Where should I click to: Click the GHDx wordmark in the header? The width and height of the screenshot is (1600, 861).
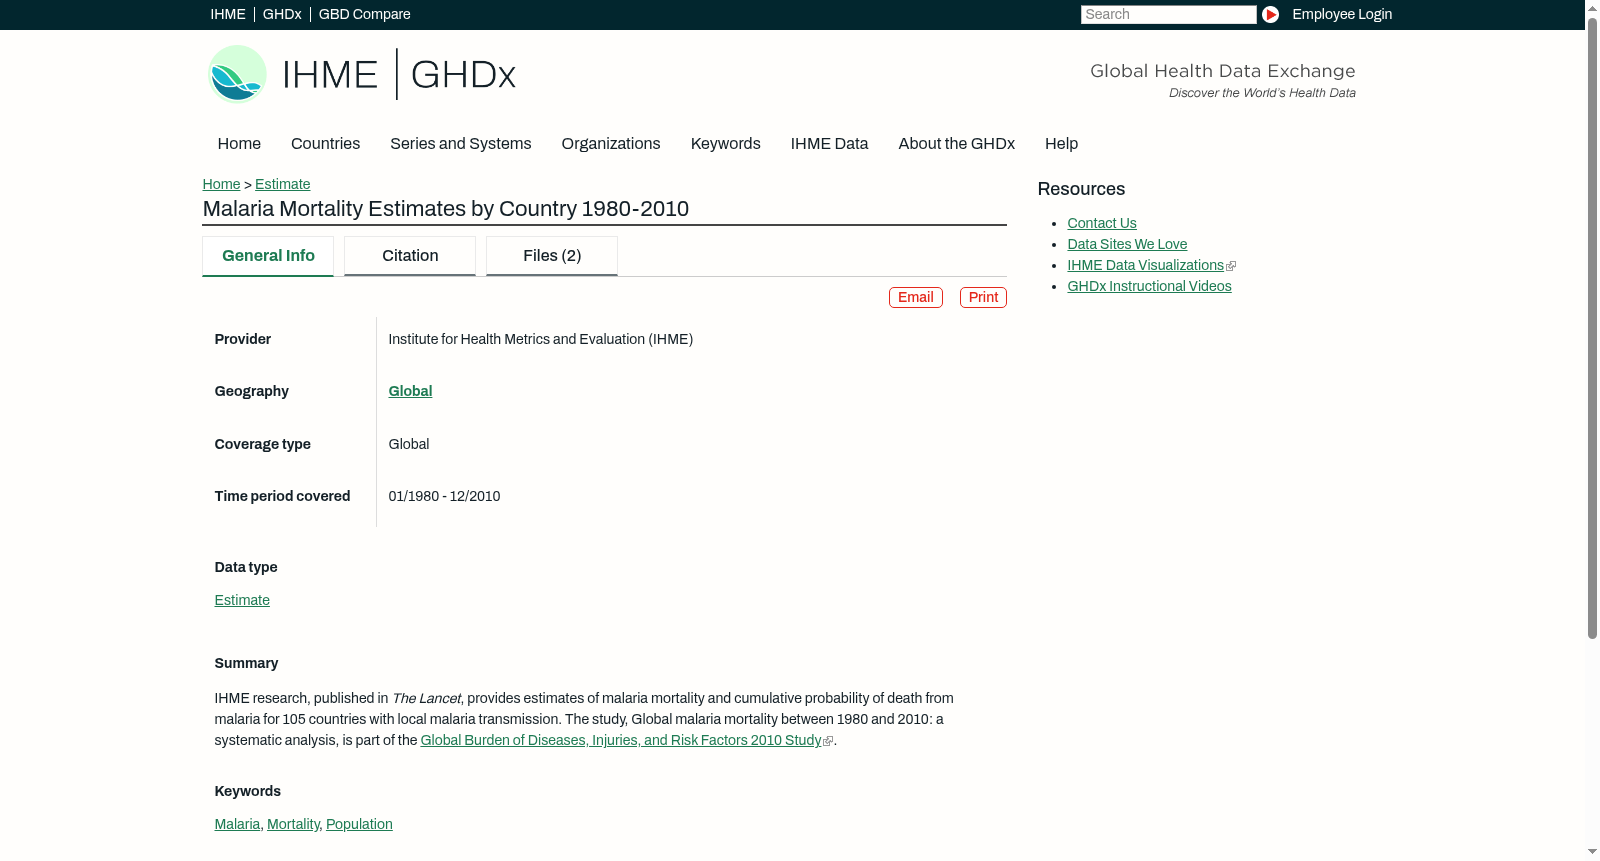click(463, 75)
